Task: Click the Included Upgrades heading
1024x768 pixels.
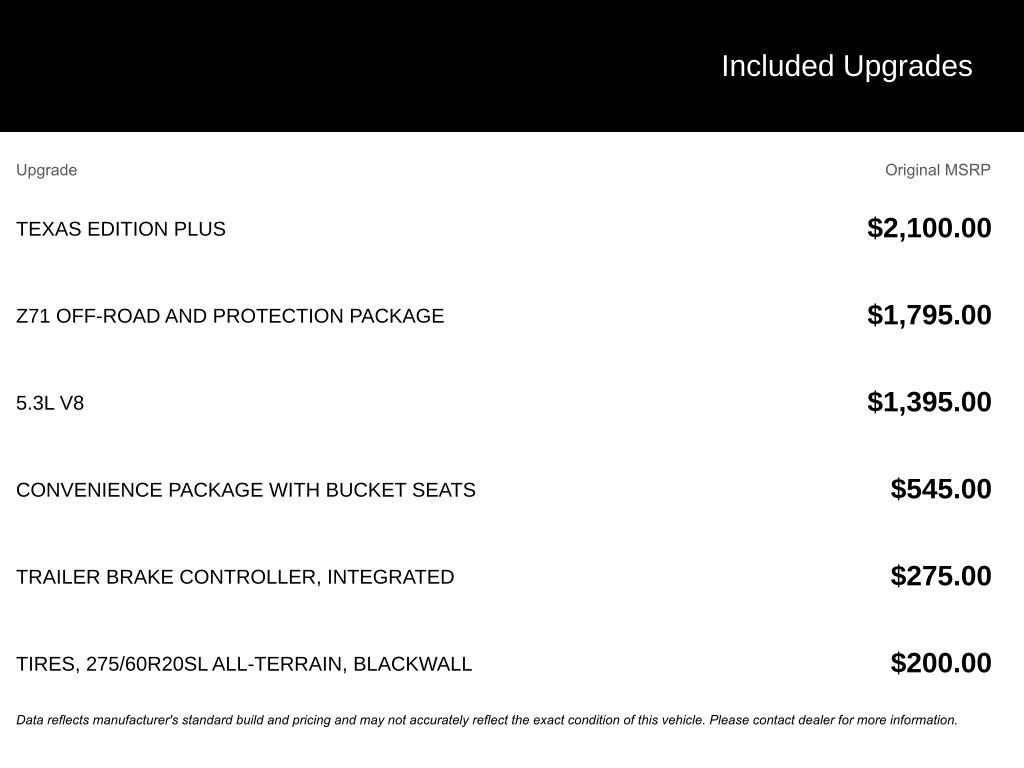Action: click(846, 67)
